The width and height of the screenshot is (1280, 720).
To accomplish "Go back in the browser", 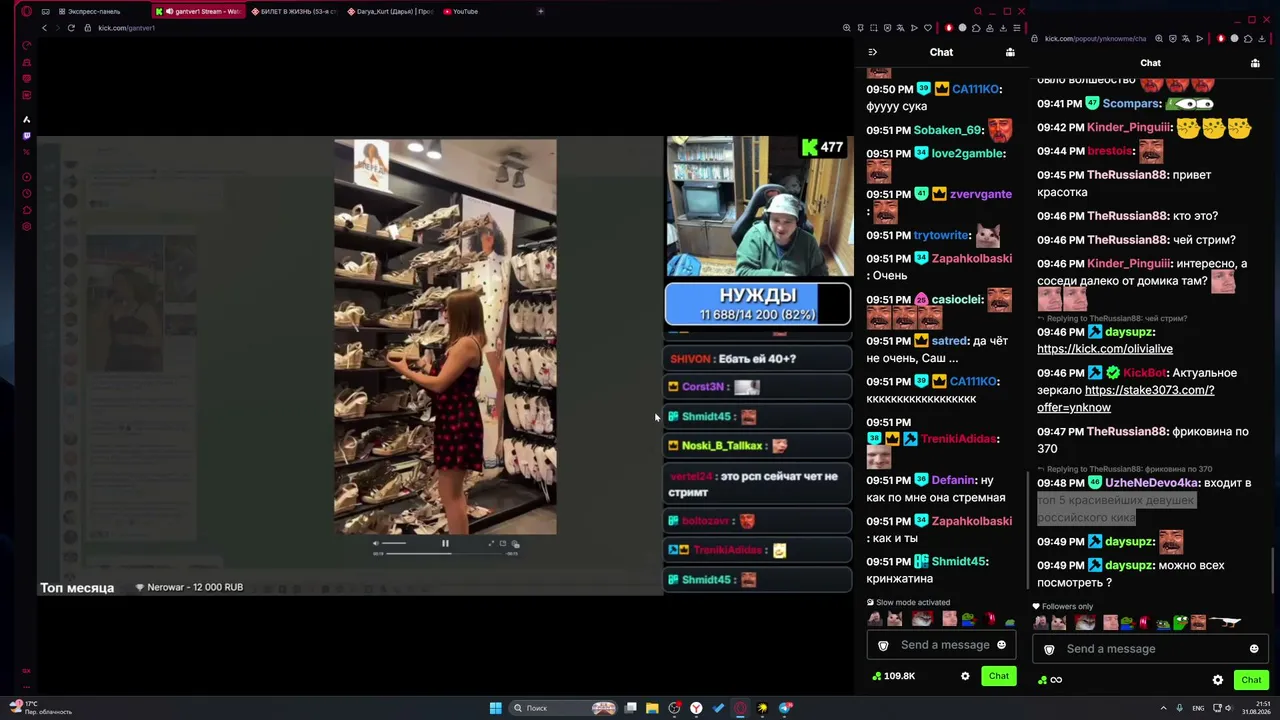I will 44,28.
